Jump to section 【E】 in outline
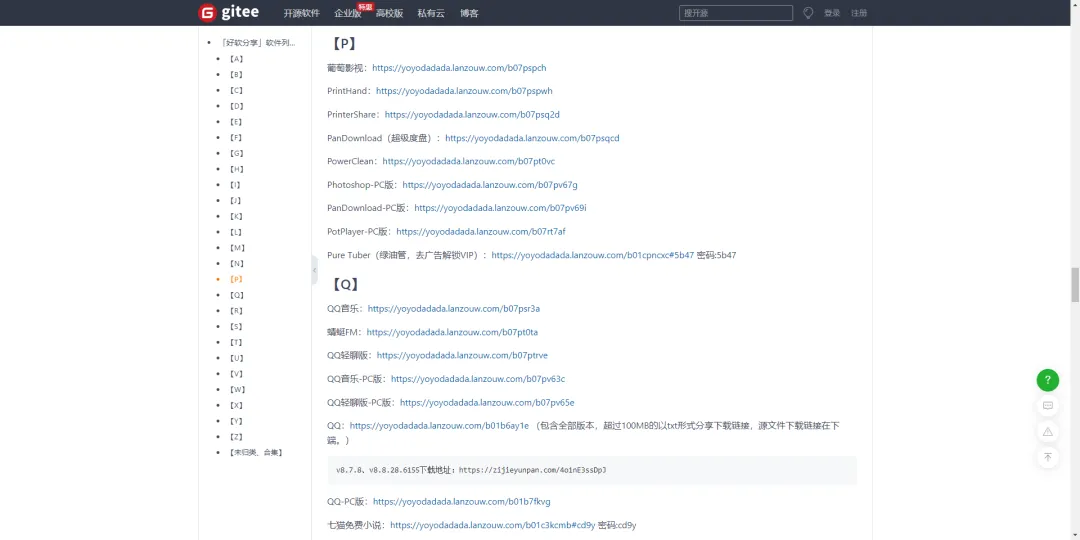 pyautogui.click(x=236, y=122)
